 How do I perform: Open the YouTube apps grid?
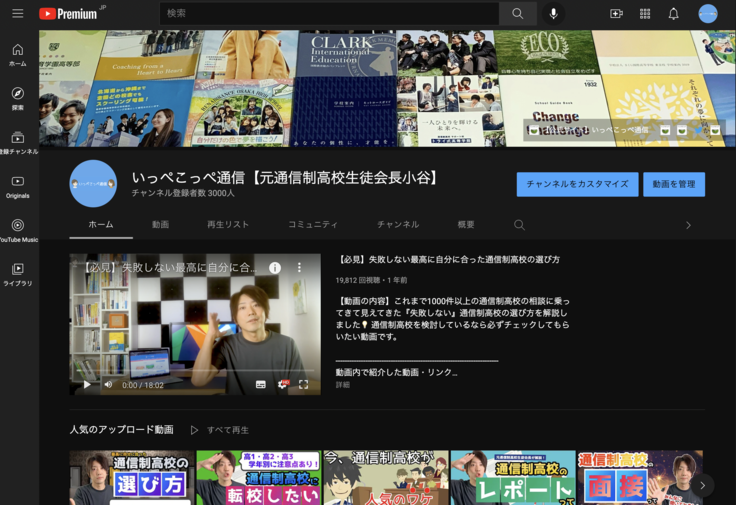(645, 14)
